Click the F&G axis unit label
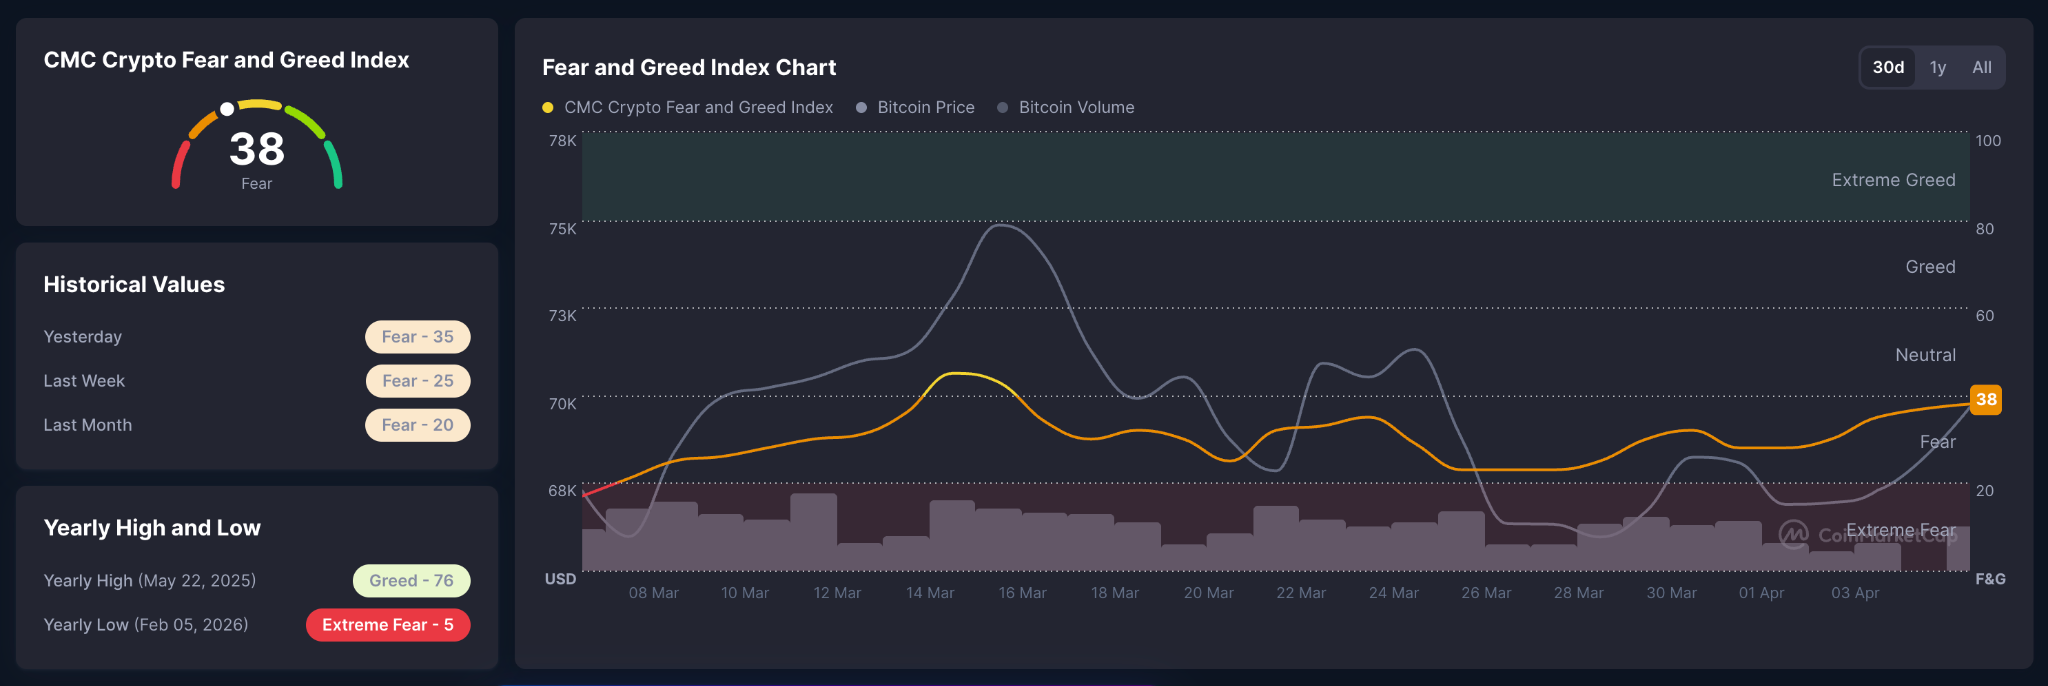The height and width of the screenshot is (686, 2048). pos(1990,579)
